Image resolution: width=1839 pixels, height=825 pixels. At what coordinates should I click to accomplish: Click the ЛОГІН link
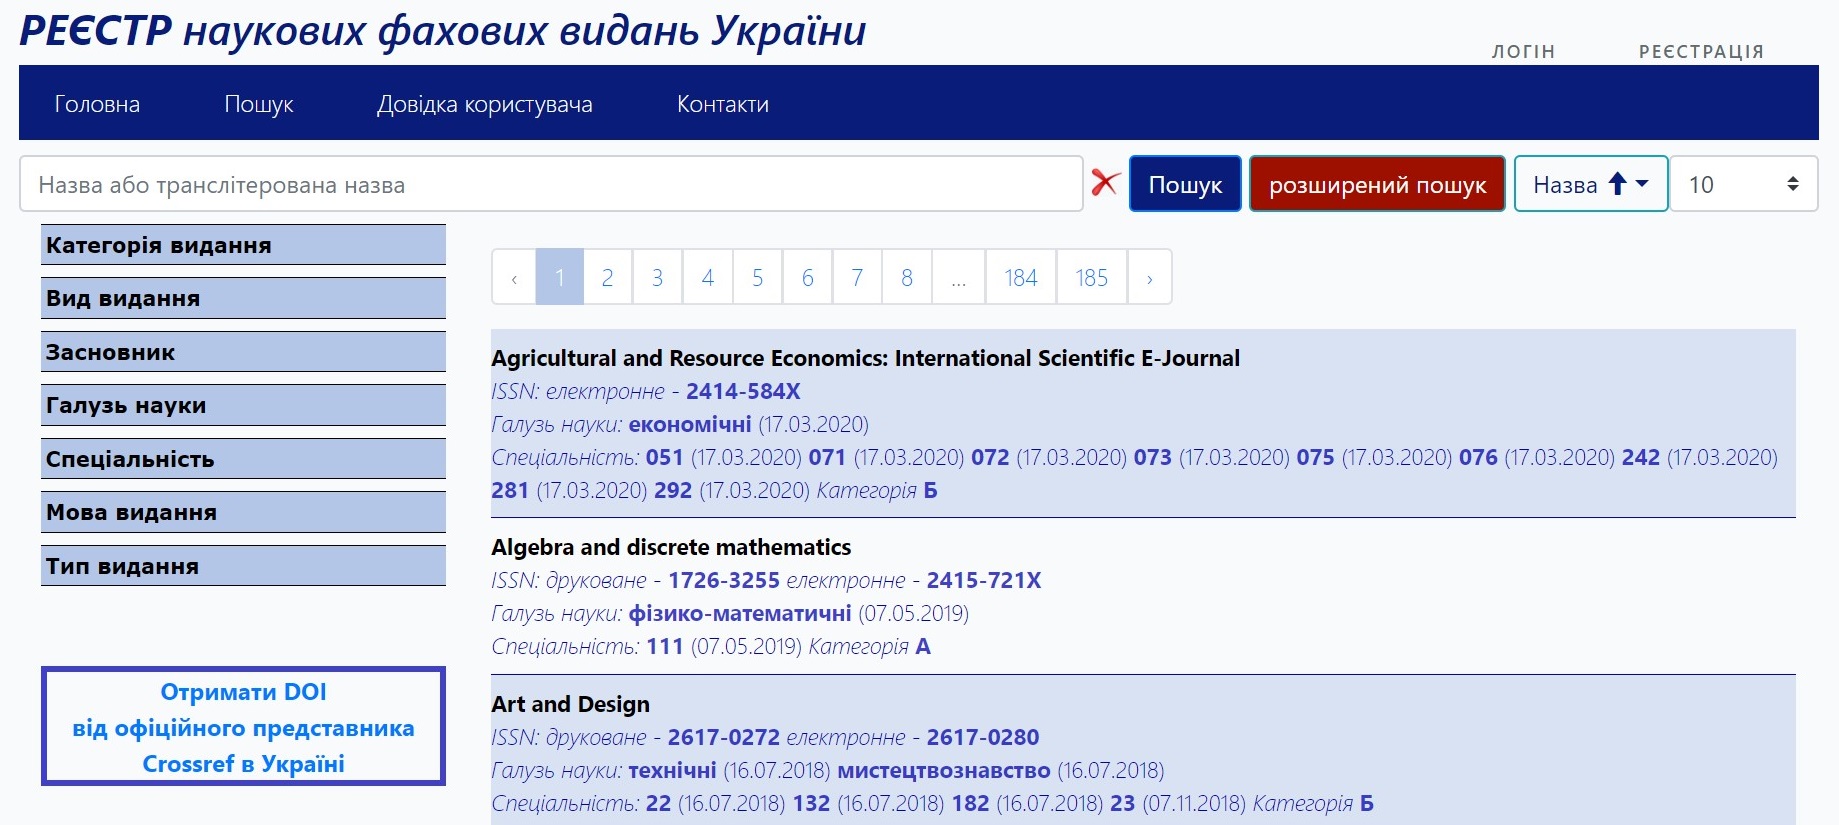[x=1524, y=52]
